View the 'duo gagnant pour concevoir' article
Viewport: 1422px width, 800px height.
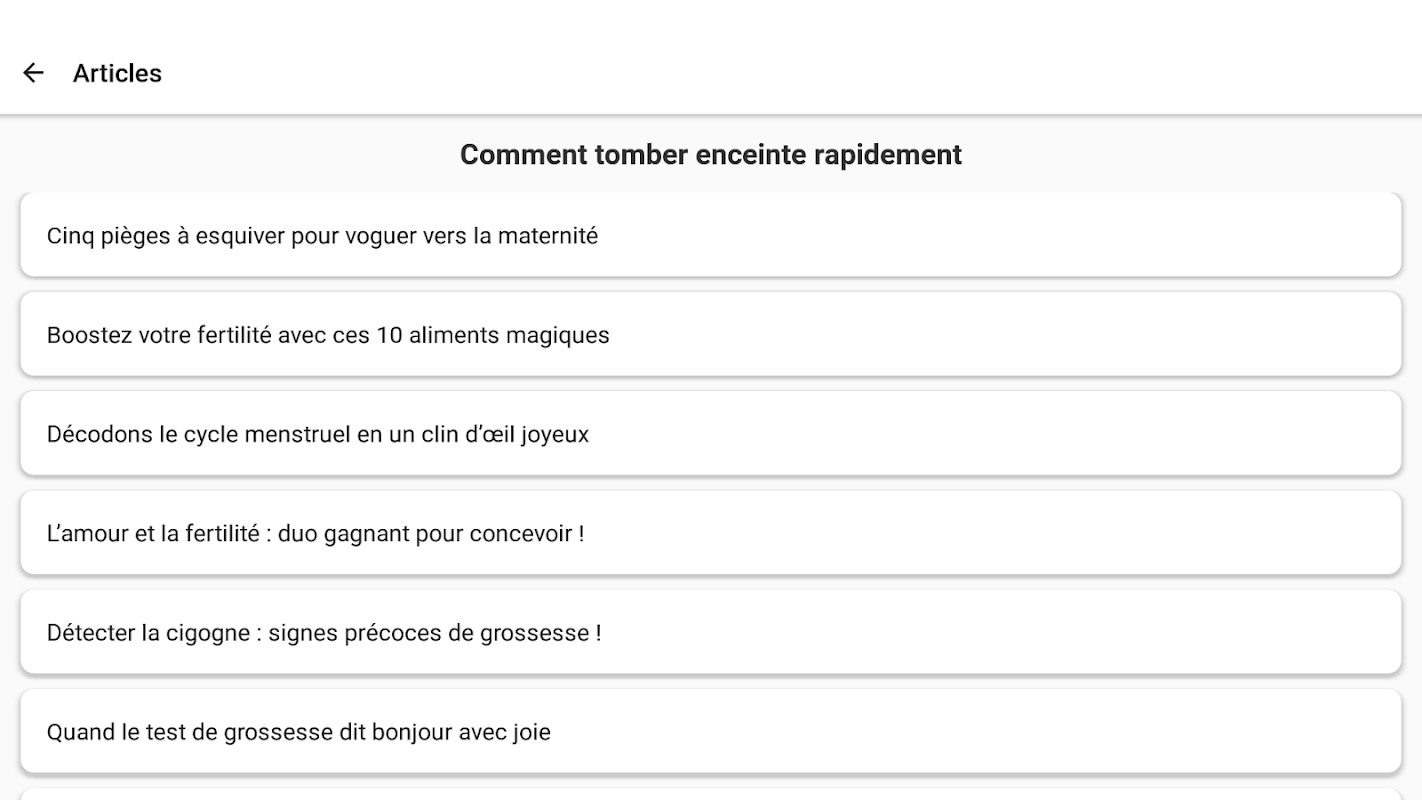click(x=316, y=533)
